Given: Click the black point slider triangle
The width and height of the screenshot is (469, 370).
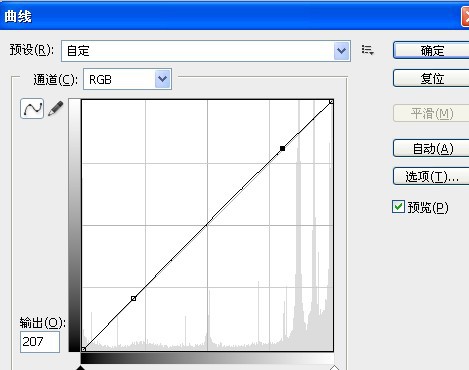Looking at the screenshot, I should (x=81, y=367).
